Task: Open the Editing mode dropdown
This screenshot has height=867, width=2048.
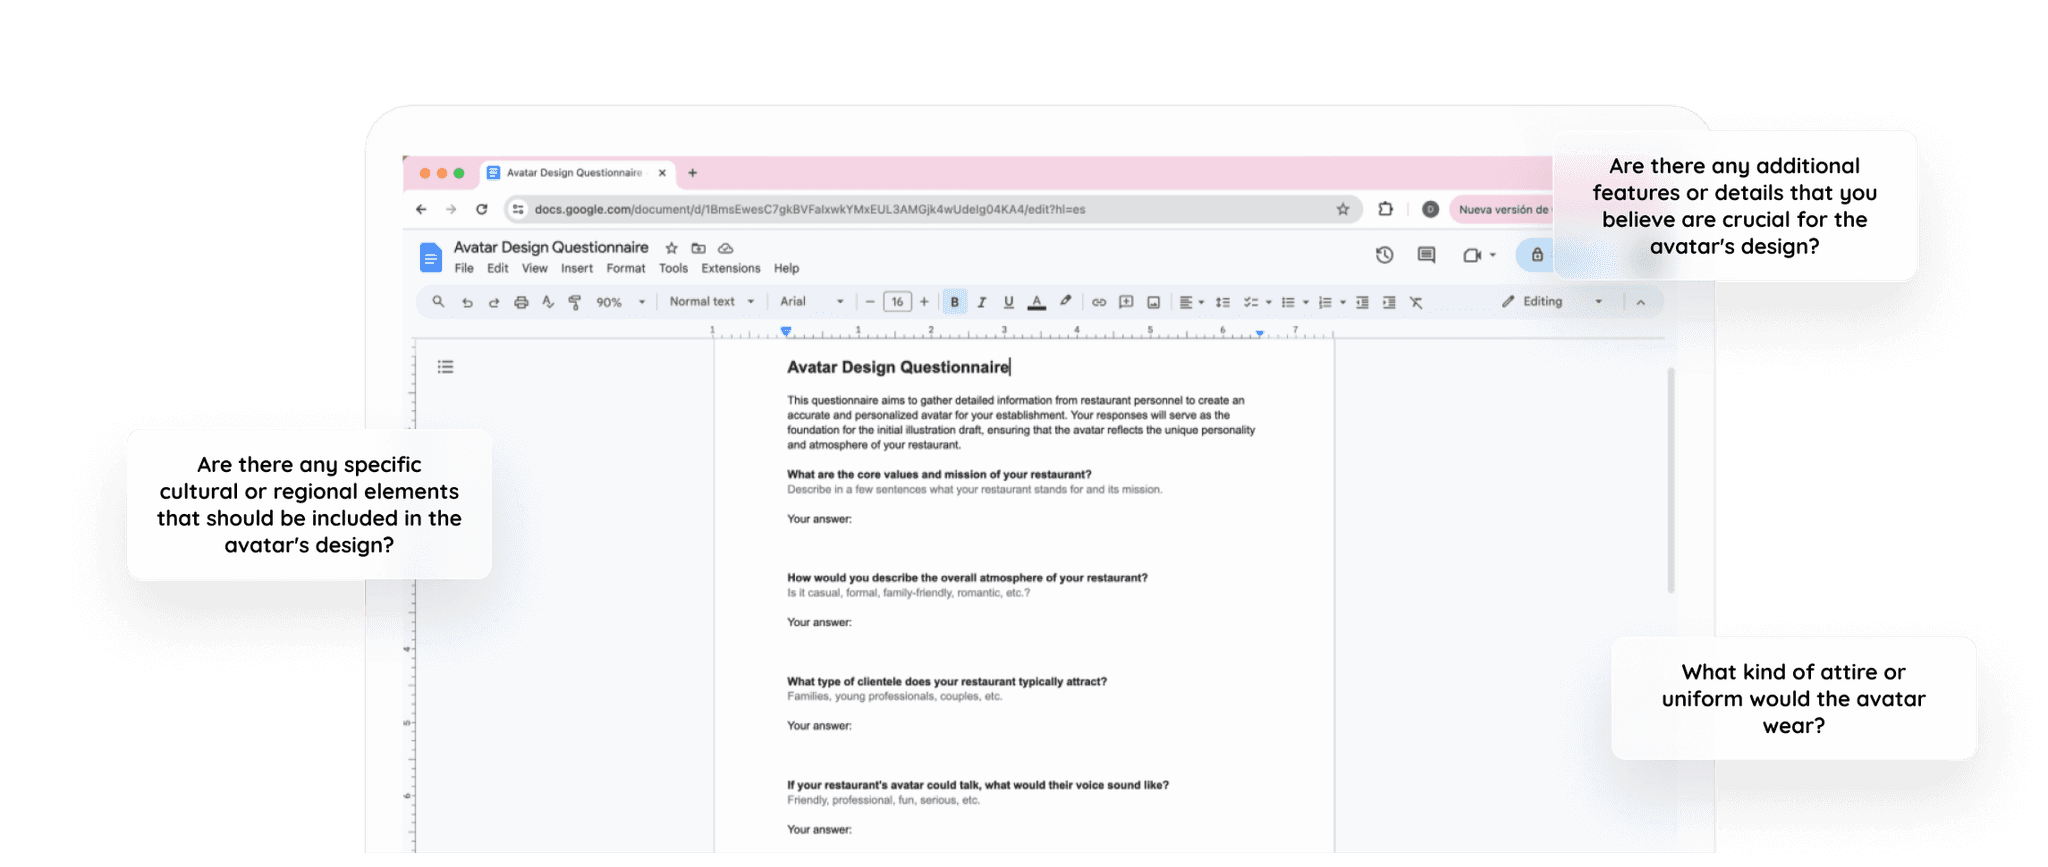Action: 1552,302
